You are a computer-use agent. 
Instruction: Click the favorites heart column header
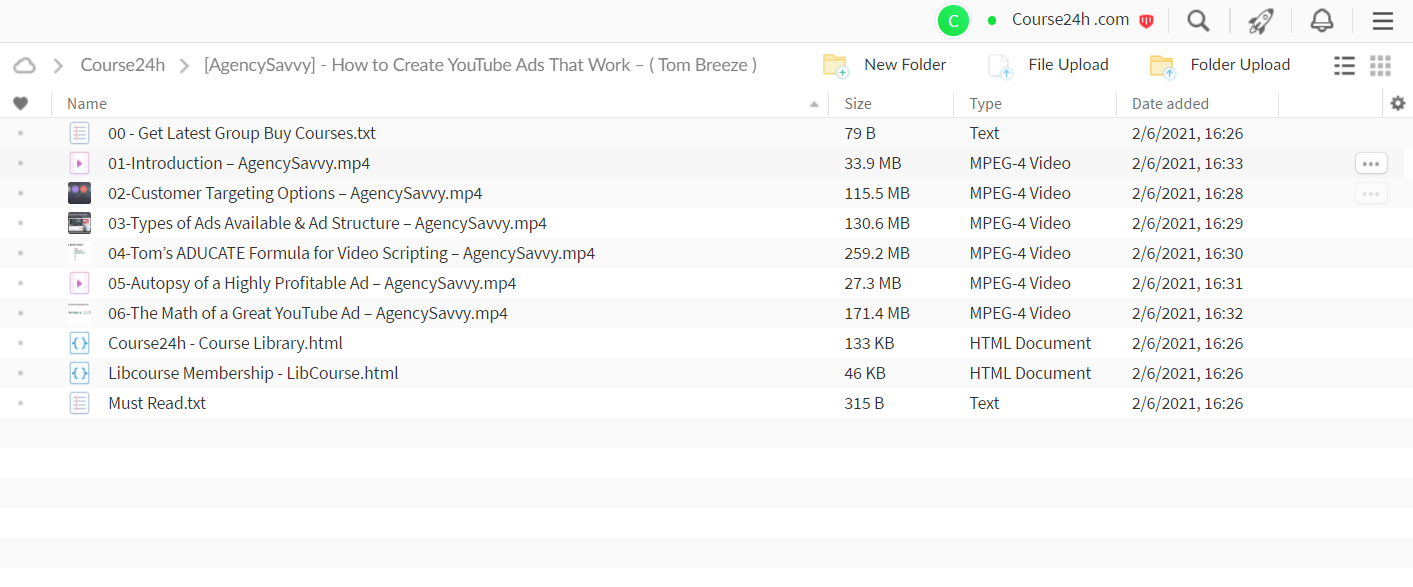pyautogui.click(x=20, y=103)
